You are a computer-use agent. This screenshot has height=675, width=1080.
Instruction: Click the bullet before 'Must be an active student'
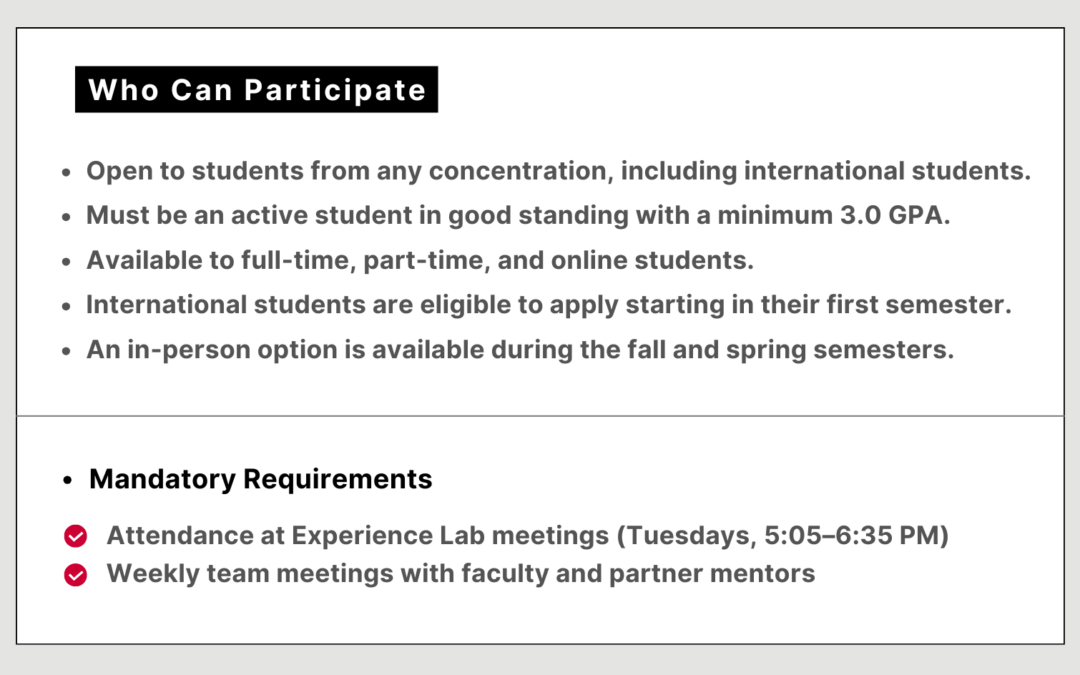(66, 217)
